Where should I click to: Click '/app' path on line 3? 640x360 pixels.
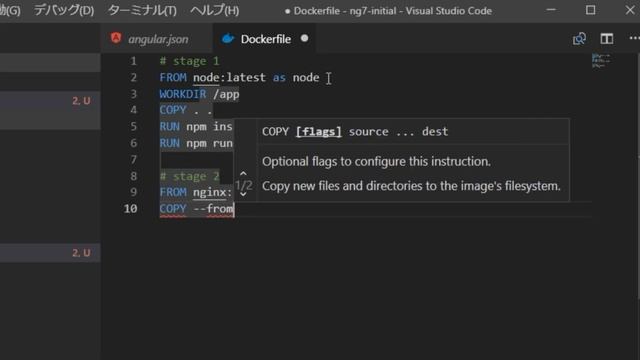[226, 94]
